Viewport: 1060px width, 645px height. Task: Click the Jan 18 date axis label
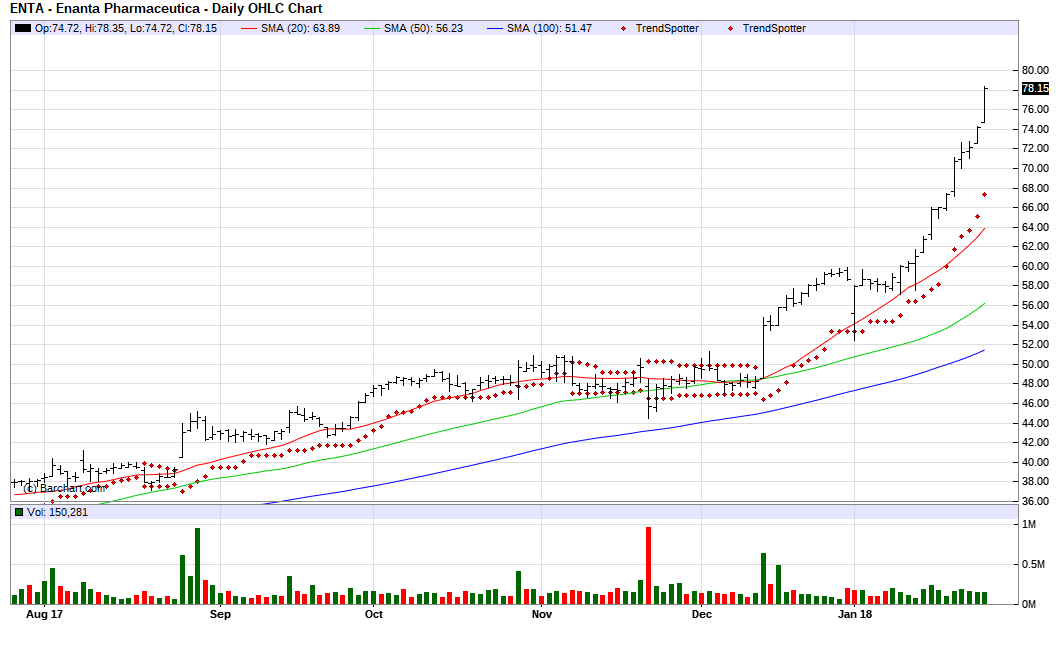tap(855, 615)
